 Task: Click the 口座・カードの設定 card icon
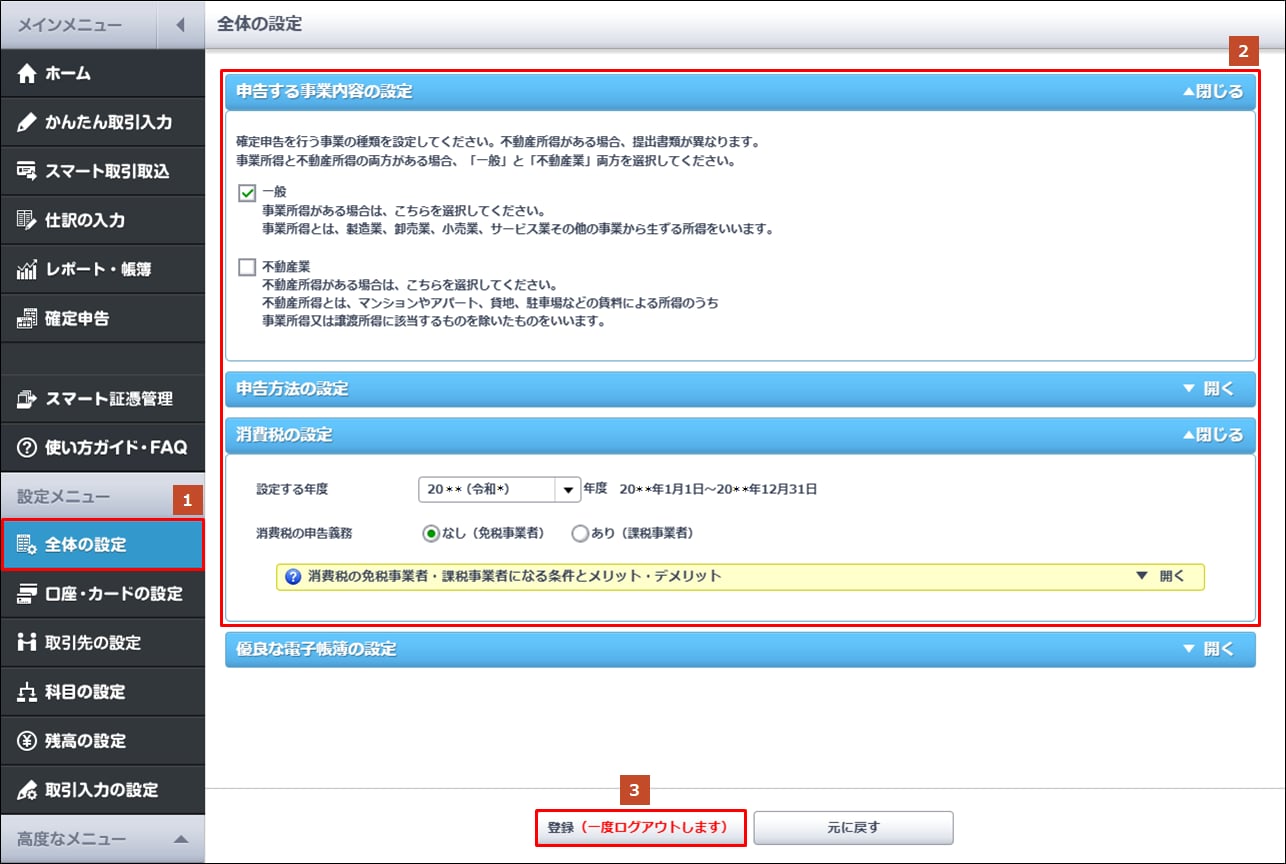click(27, 594)
